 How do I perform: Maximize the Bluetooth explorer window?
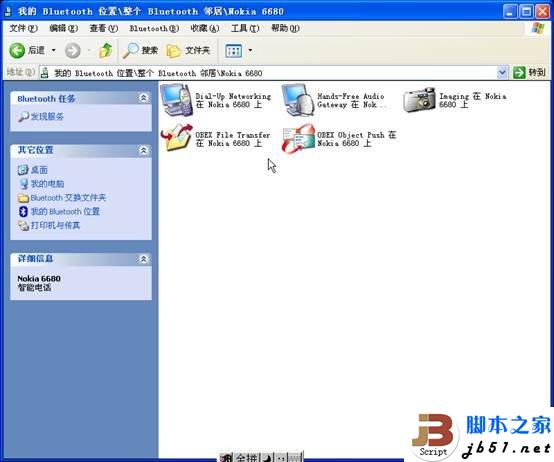tap(526, 11)
